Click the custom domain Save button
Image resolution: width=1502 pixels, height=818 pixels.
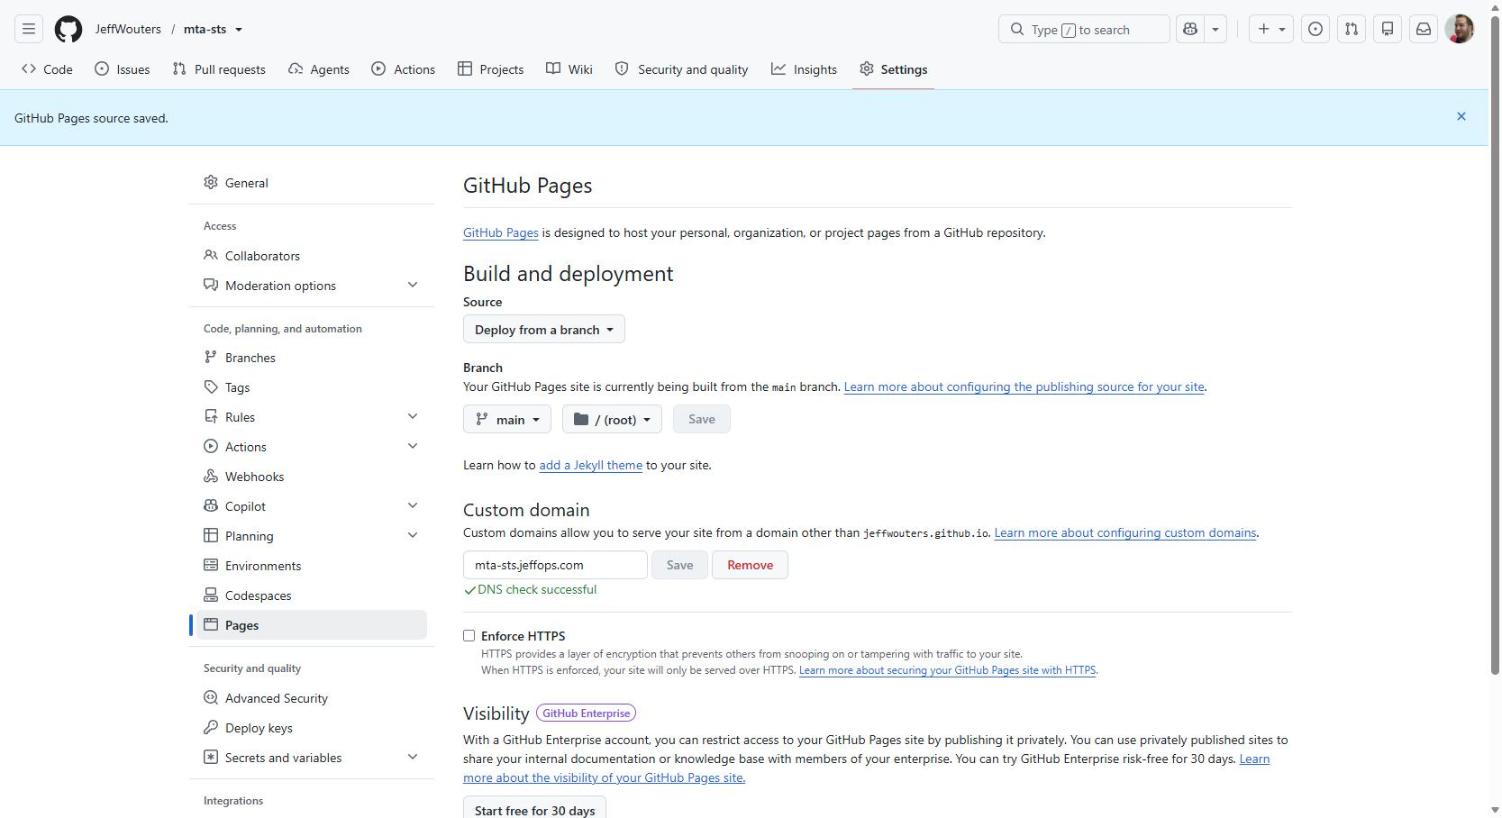pyautogui.click(x=680, y=565)
